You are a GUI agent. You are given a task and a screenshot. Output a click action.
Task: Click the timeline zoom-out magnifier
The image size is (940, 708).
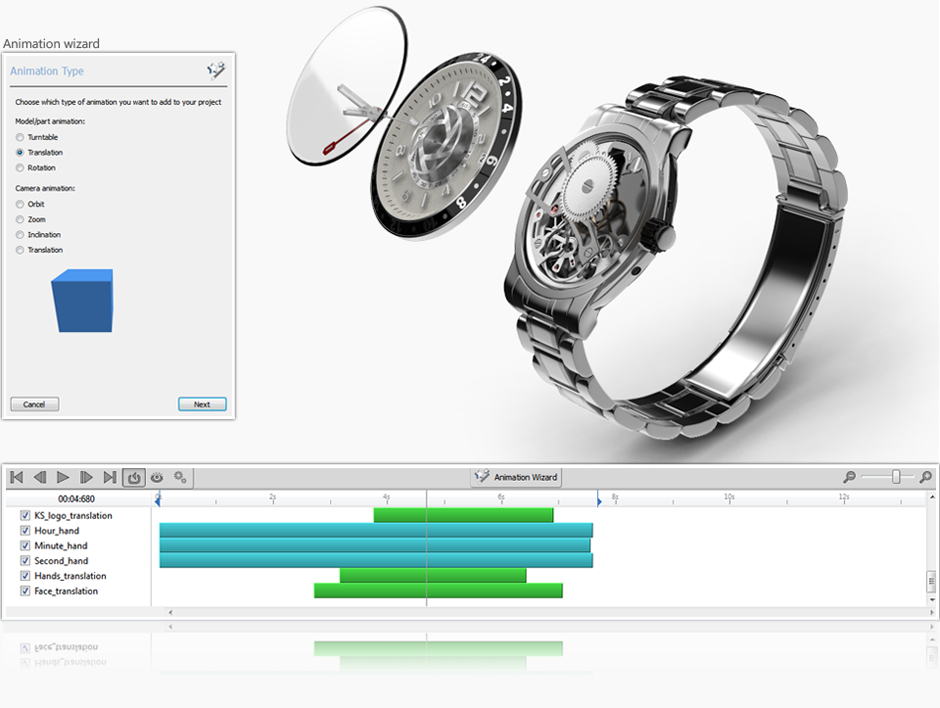849,477
